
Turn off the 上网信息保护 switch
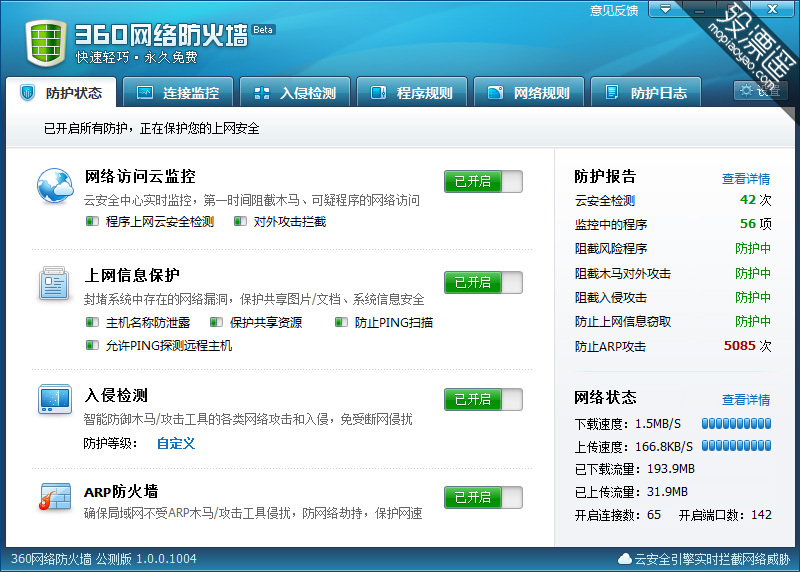click(x=483, y=282)
